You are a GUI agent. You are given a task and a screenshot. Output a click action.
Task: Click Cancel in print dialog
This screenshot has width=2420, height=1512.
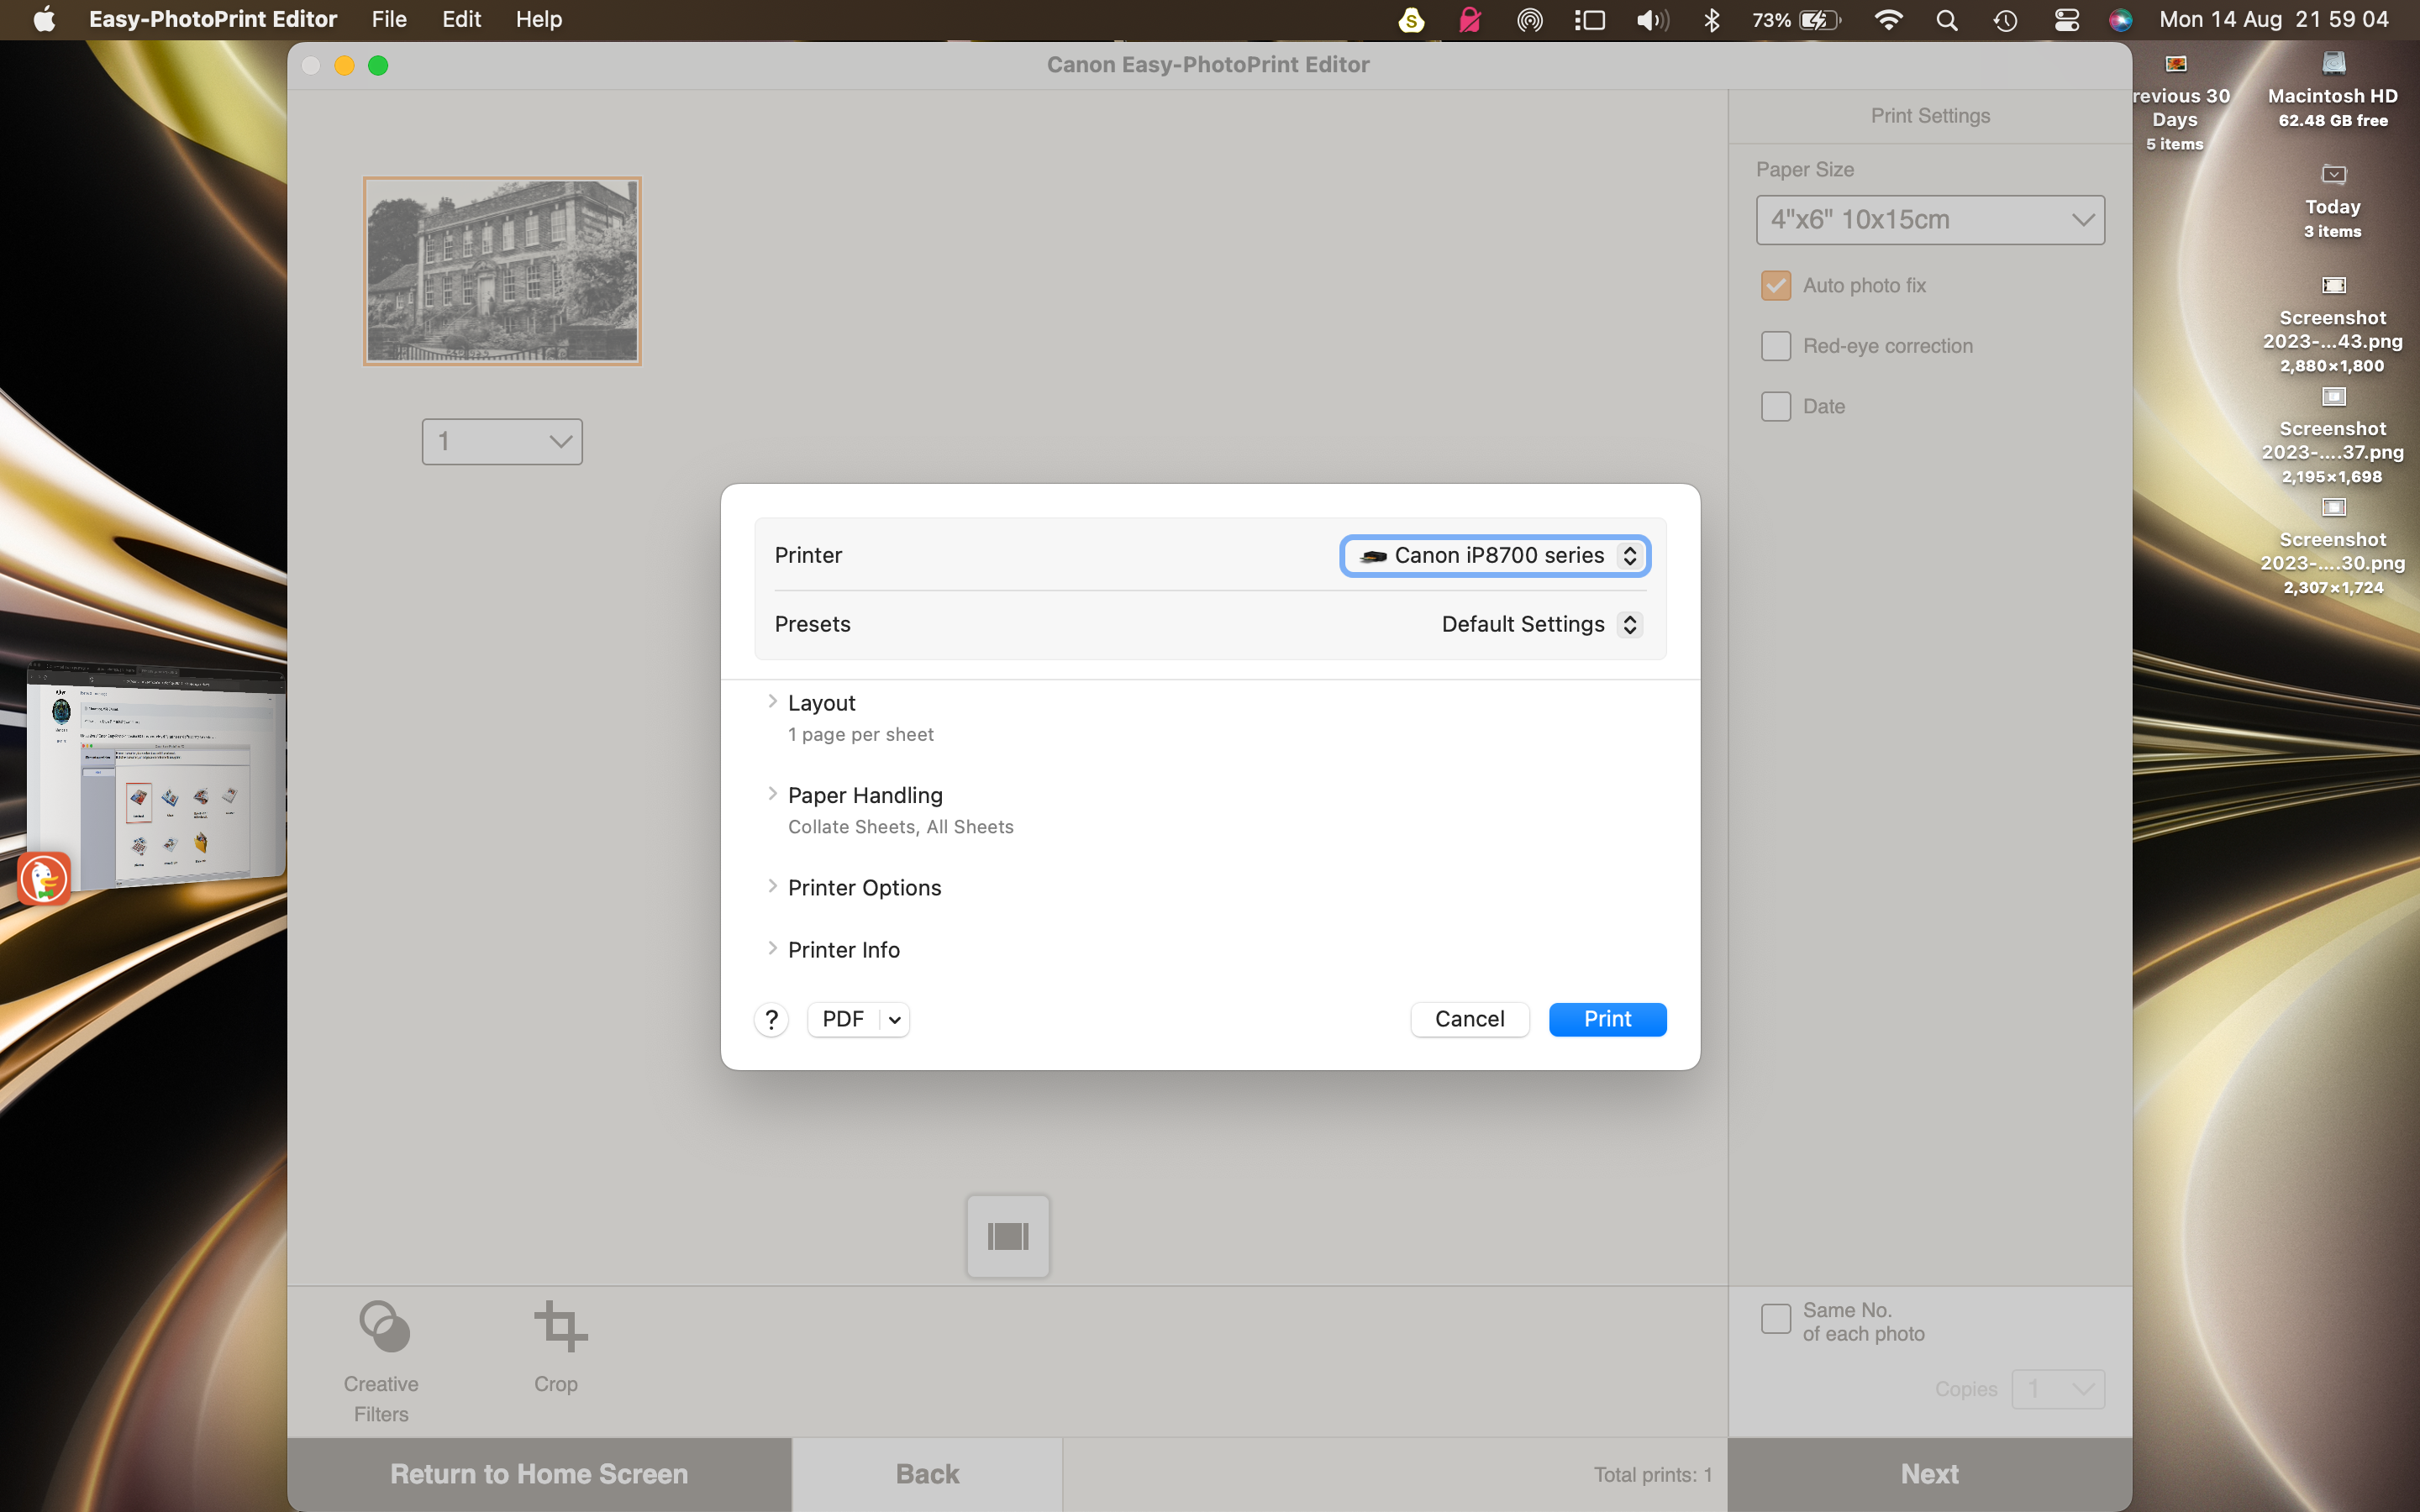click(x=1469, y=1019)
